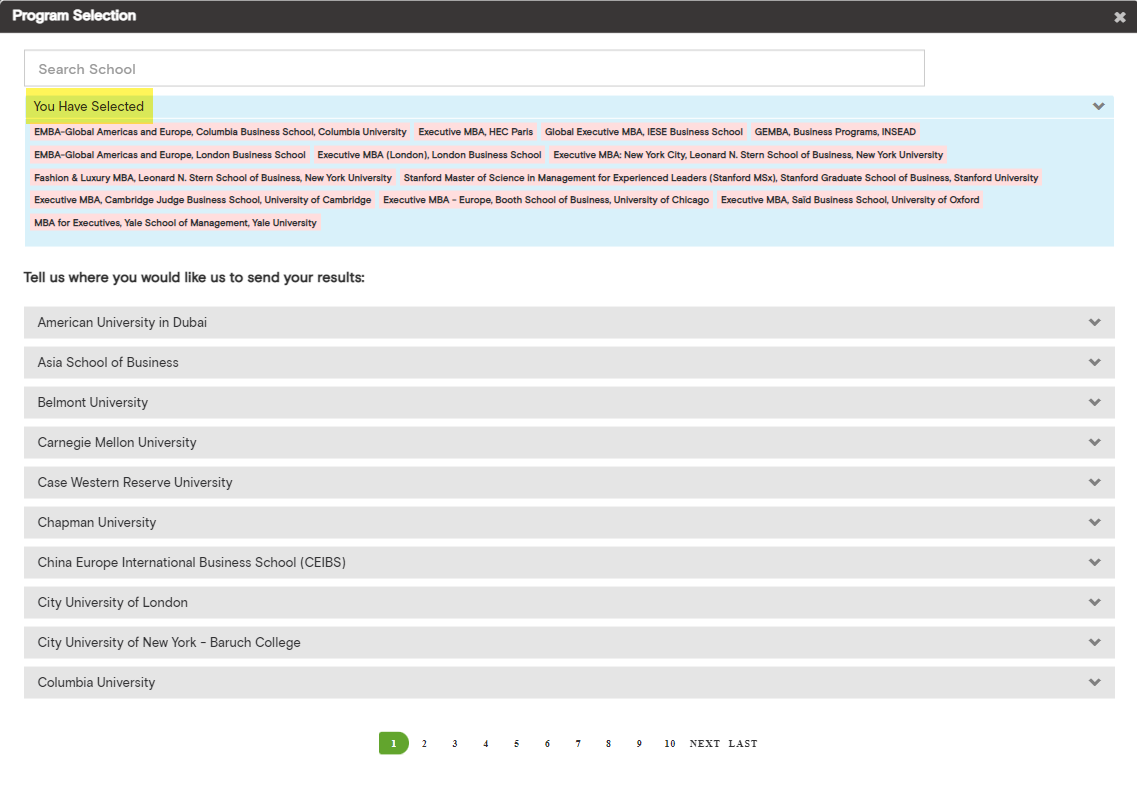This screenshot has height=793, width=1137.
Task: Go to page 7
Action: 578,744
